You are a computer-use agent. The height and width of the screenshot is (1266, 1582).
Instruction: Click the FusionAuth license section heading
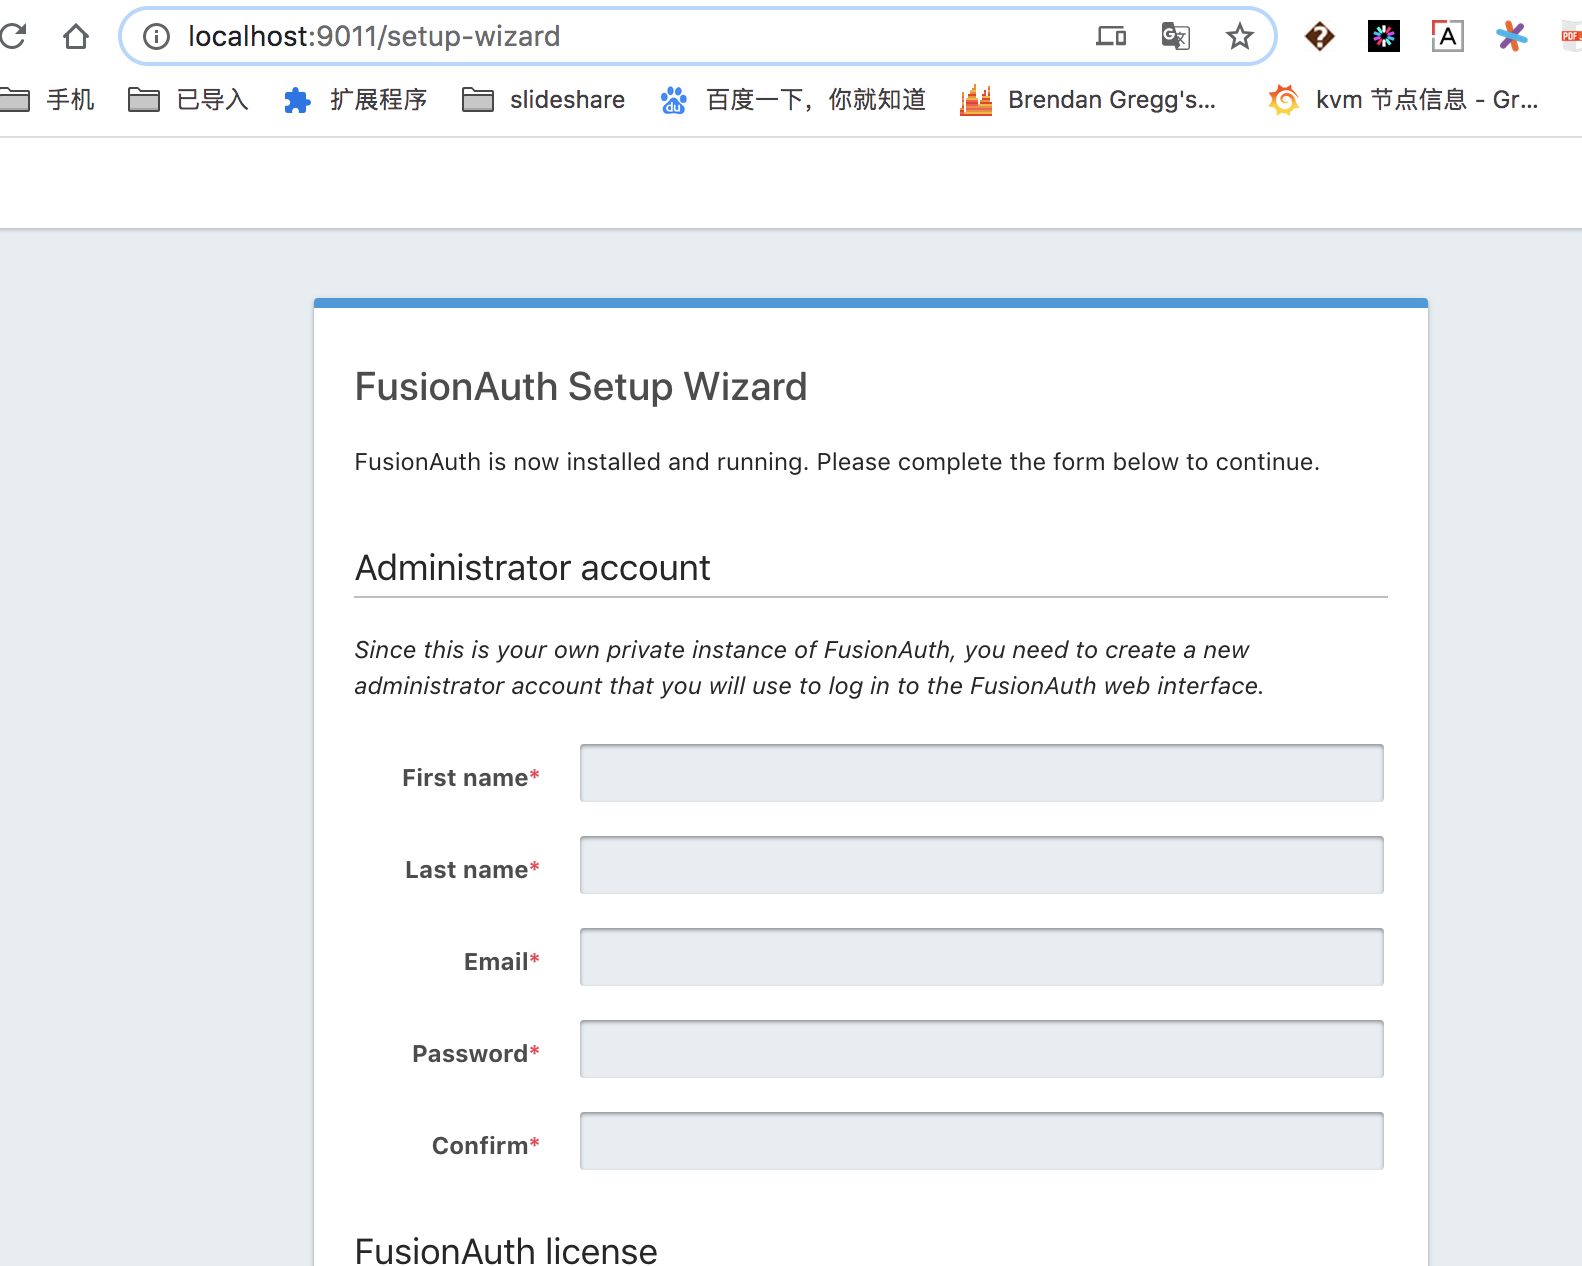pos(506,1250)
